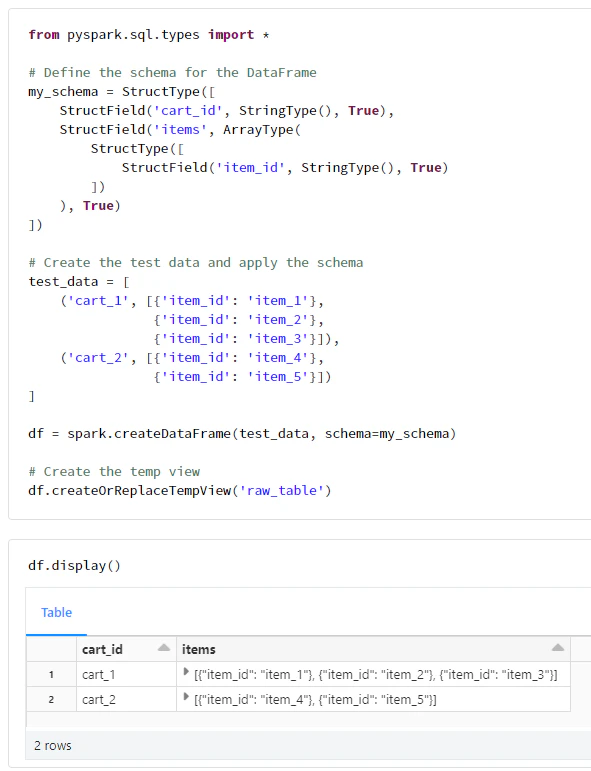The width and height of the screenshot is (591, 771).
Task: Click the StructField 'item_id' line
Action: tap(285, 168)
